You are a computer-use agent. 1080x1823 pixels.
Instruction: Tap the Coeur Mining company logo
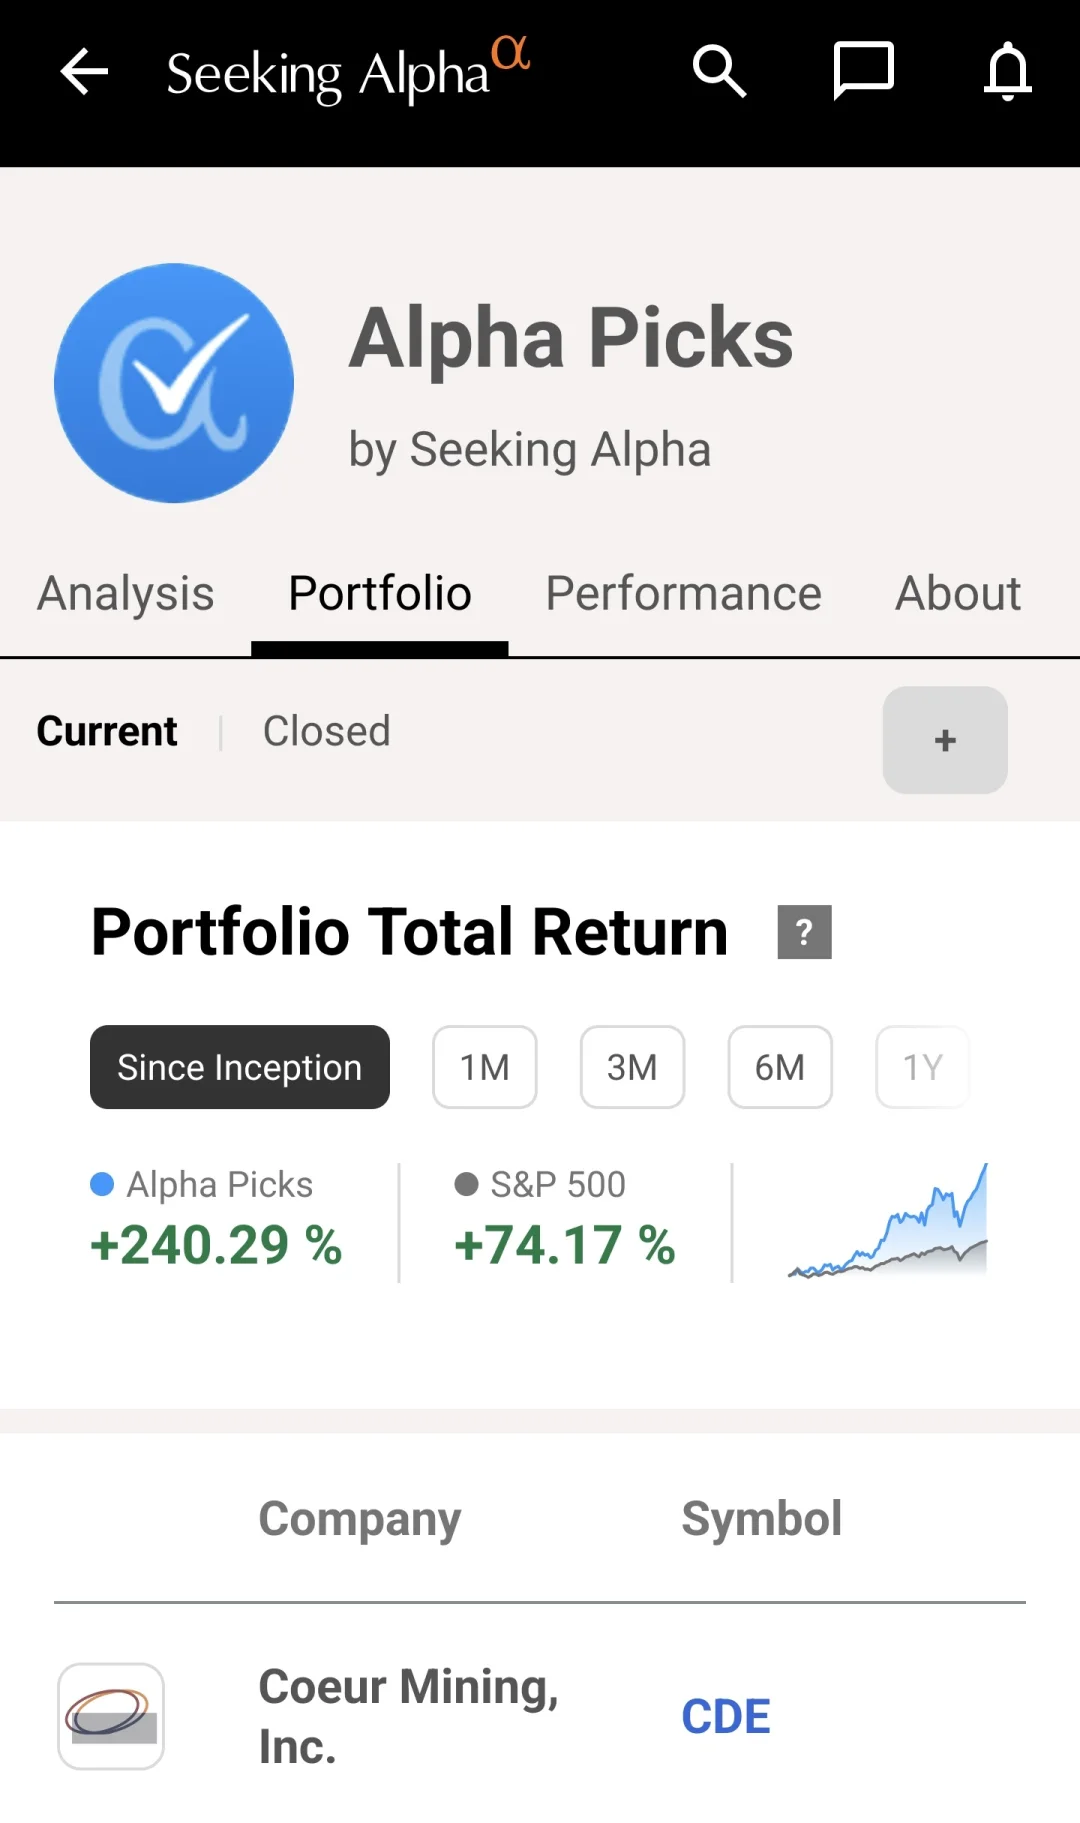[x=111, y=1716]
